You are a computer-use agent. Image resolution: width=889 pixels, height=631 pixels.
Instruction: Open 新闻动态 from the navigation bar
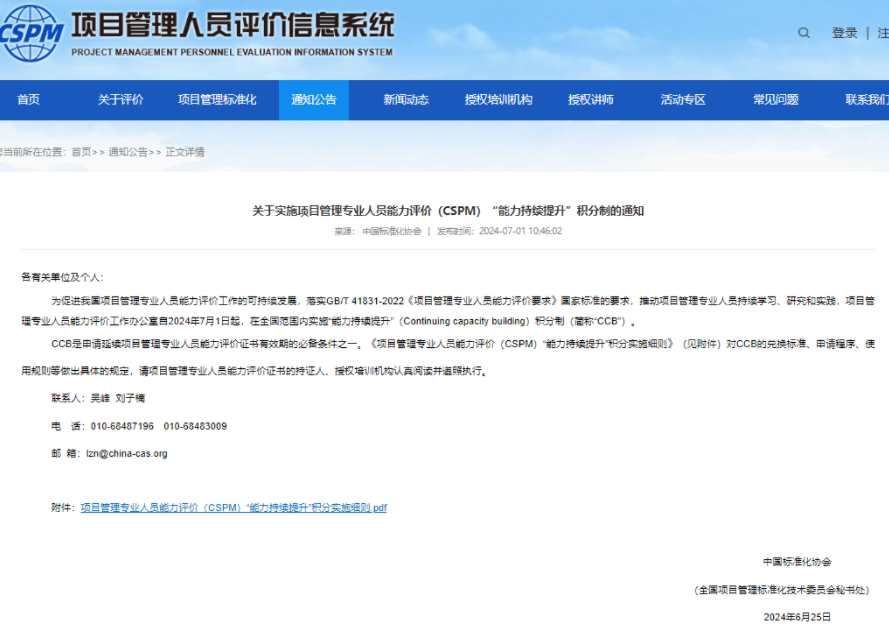point(404,100)
